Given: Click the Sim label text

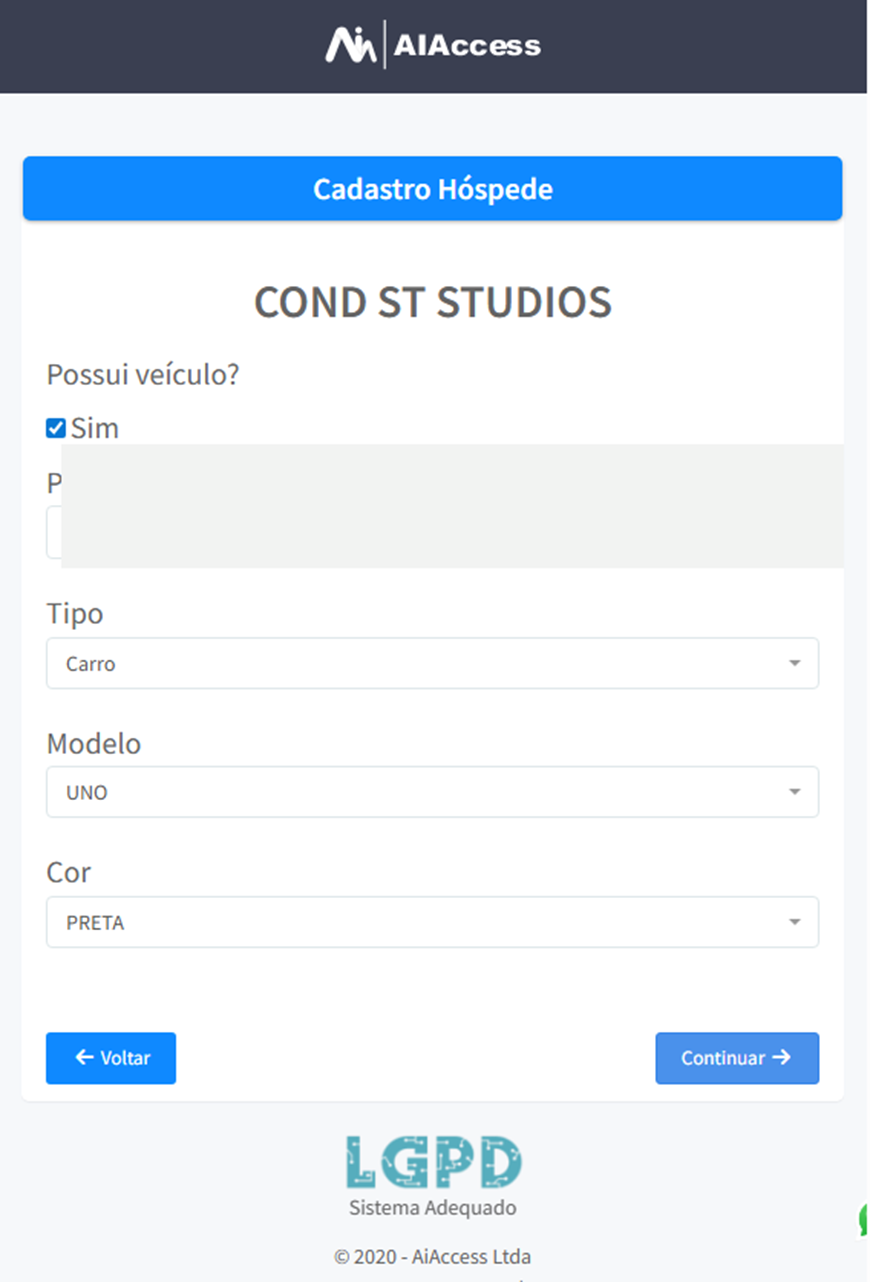Looking at the screenshot, I should pos(95,429).
